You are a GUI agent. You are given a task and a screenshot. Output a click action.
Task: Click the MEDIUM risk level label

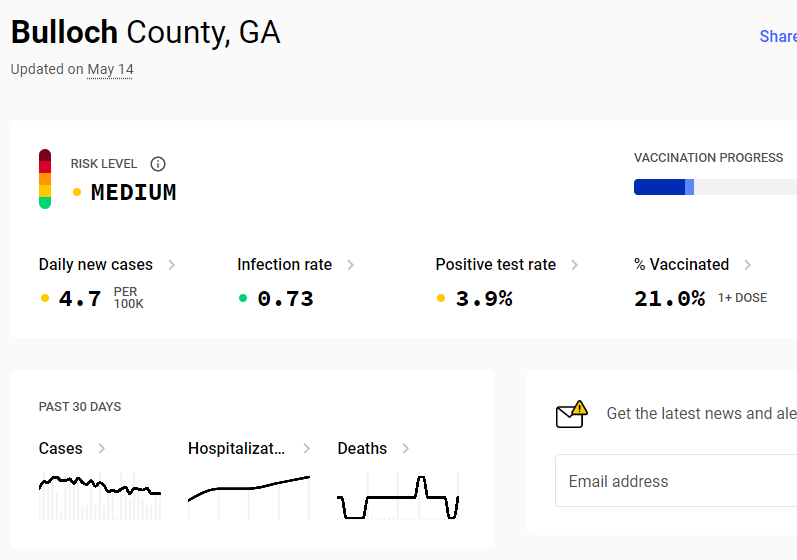coord(133,192)
